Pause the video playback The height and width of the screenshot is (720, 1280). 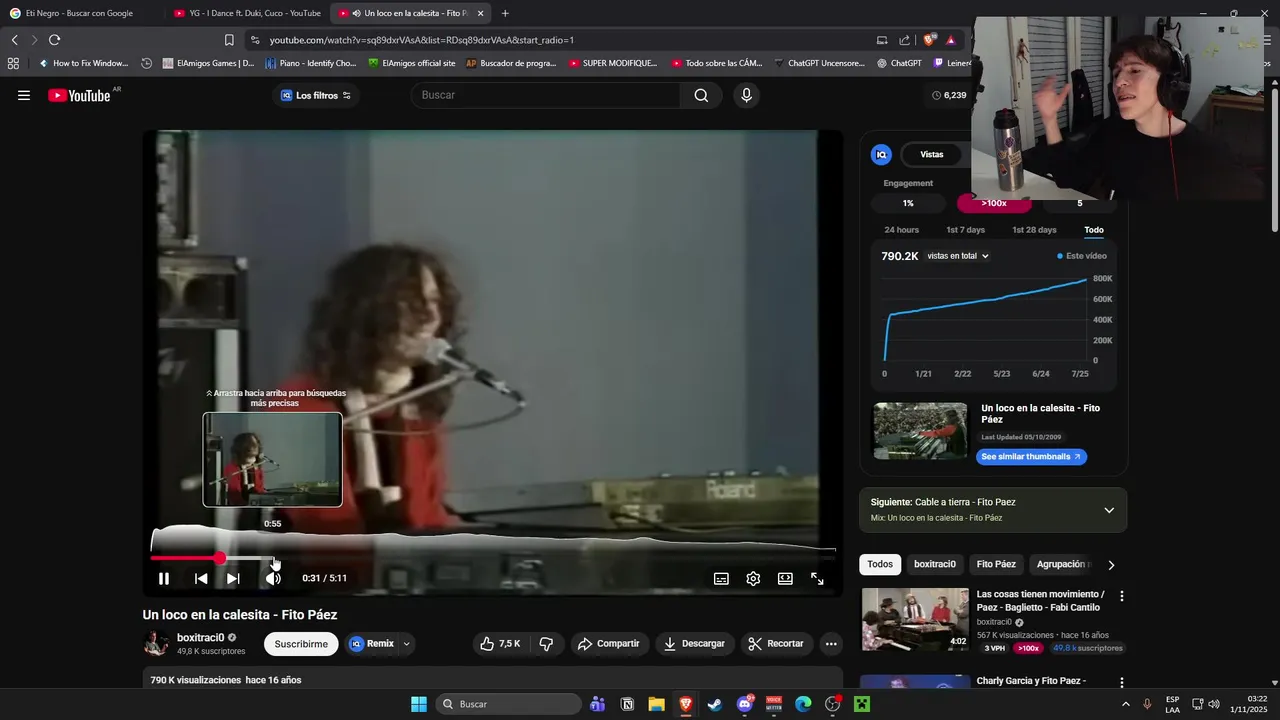tap(164, 578)
